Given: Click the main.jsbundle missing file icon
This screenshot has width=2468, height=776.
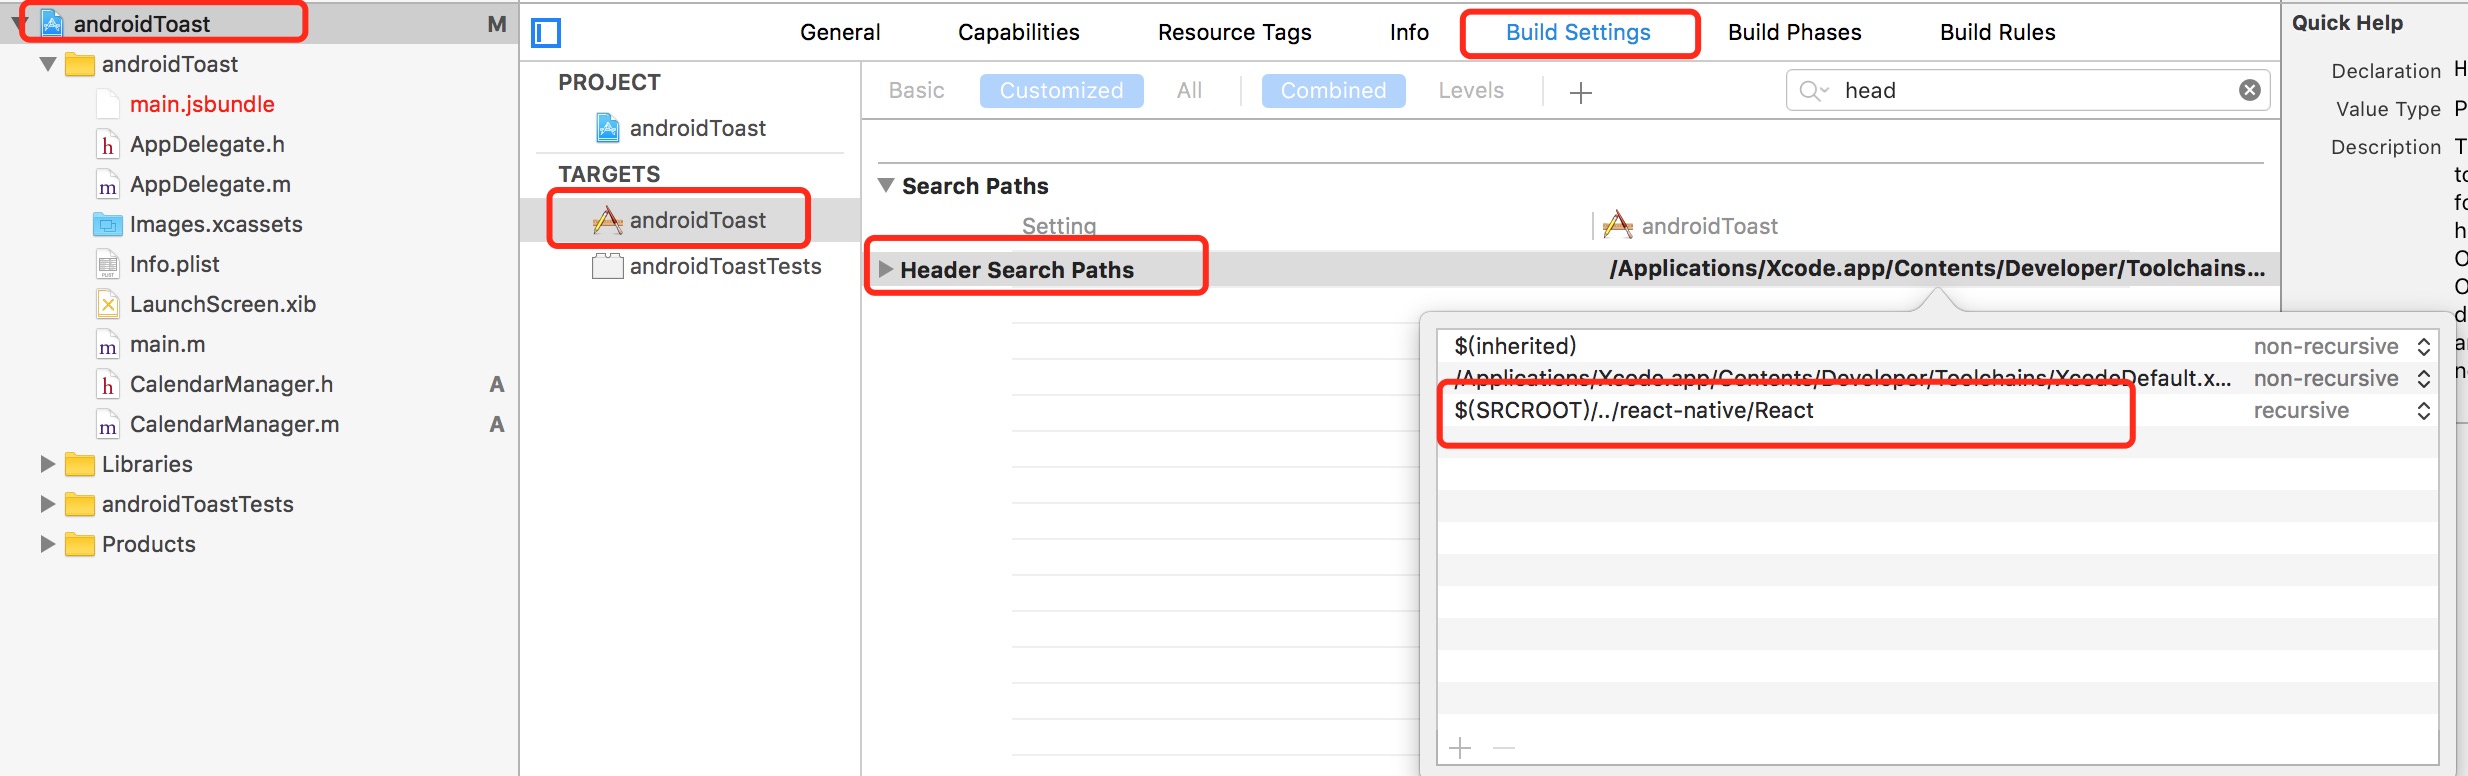Looking at the screenshot, I should [x=107, y=105].
